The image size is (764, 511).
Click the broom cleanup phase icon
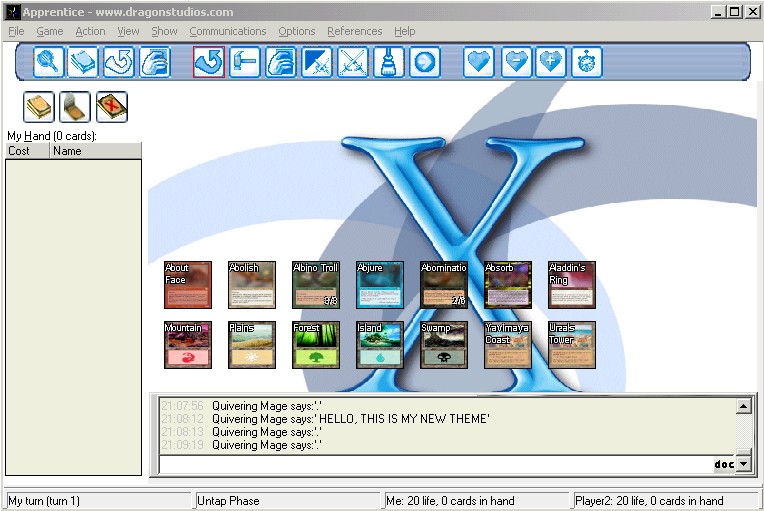click(389, 62)
